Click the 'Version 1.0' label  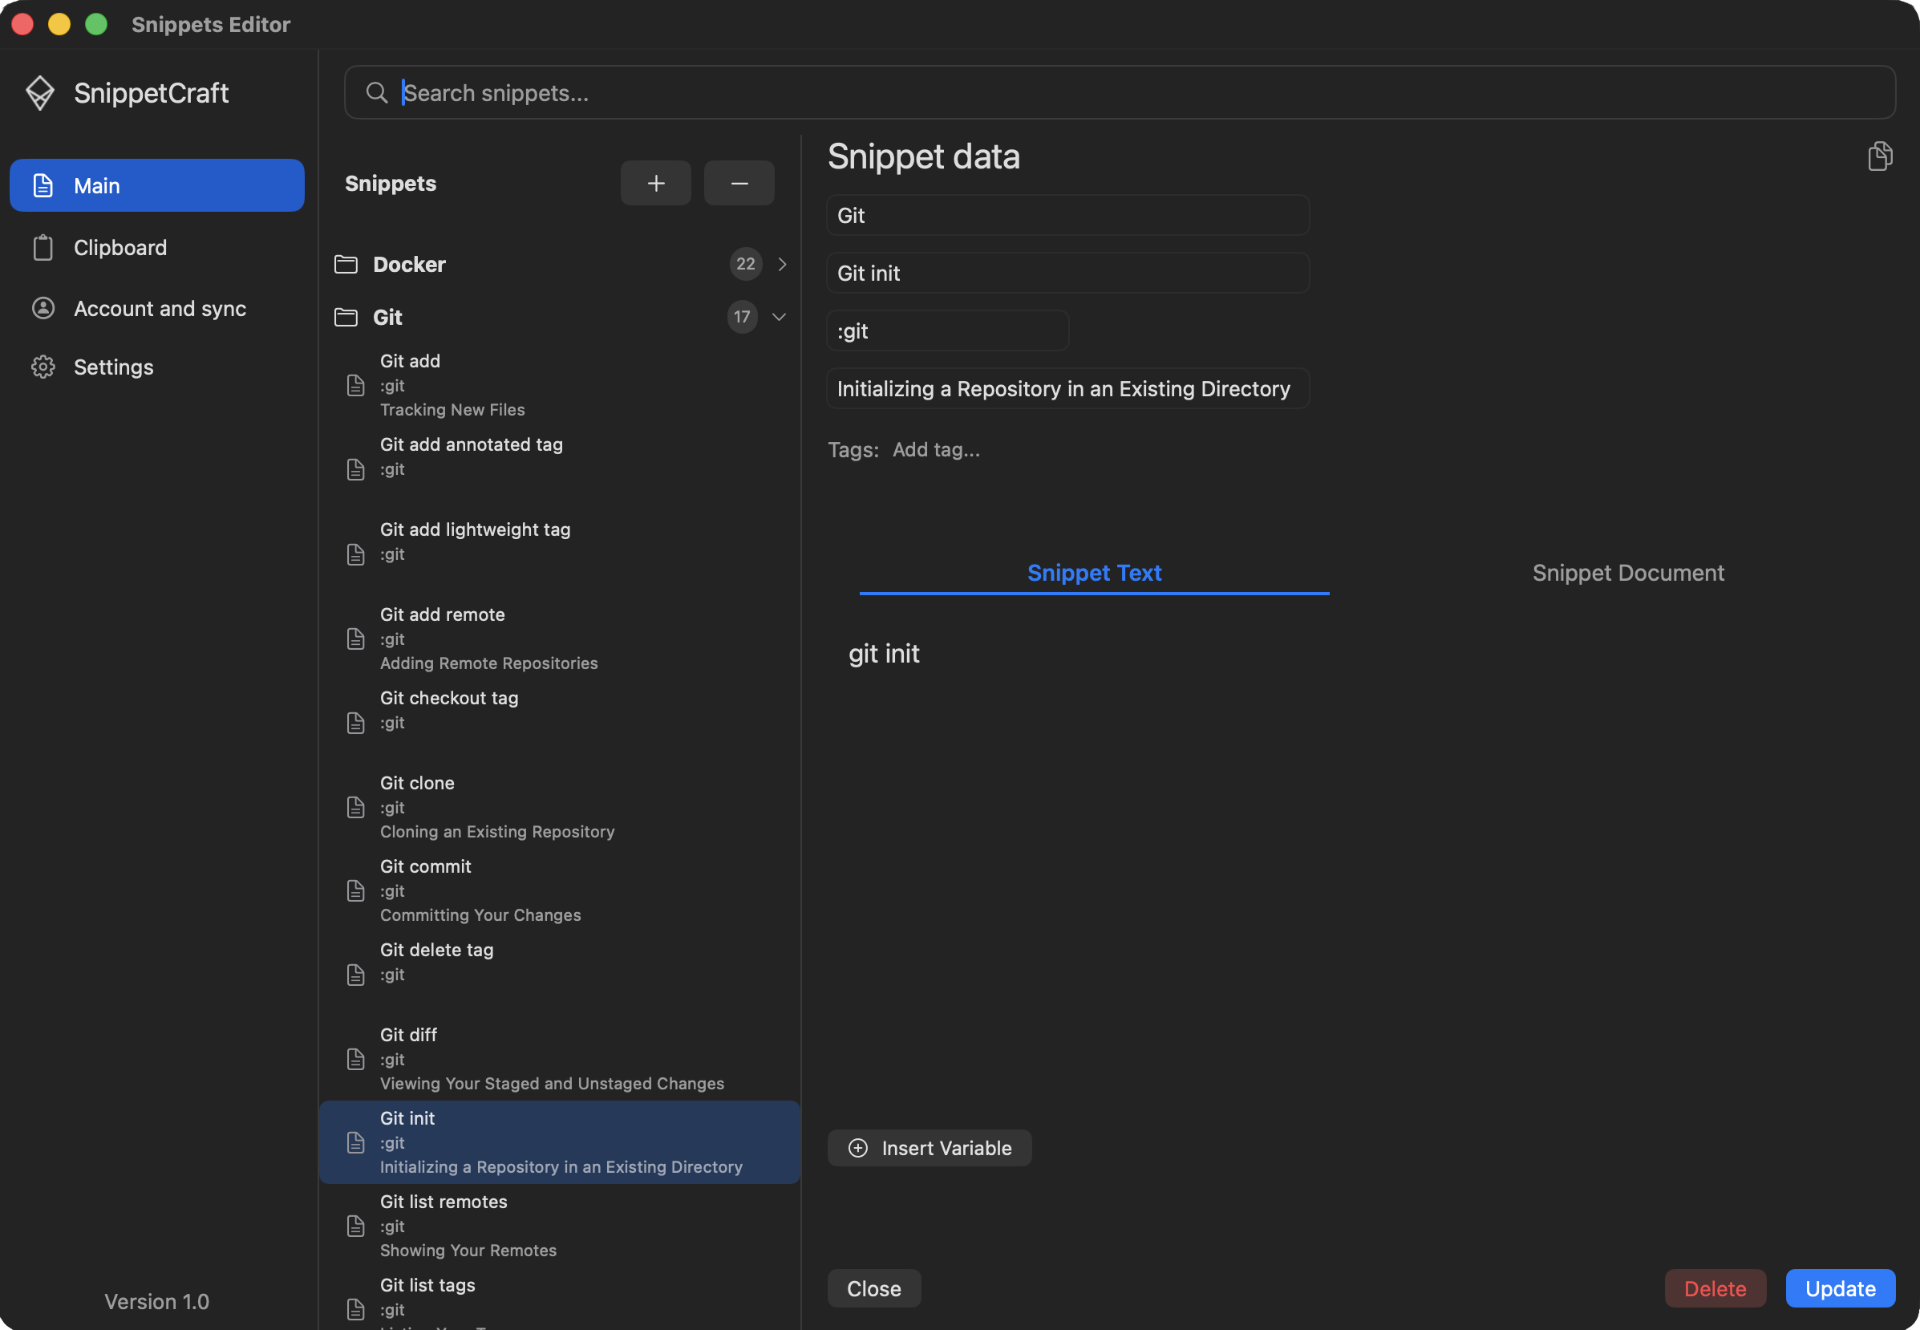coord(157,1301)
